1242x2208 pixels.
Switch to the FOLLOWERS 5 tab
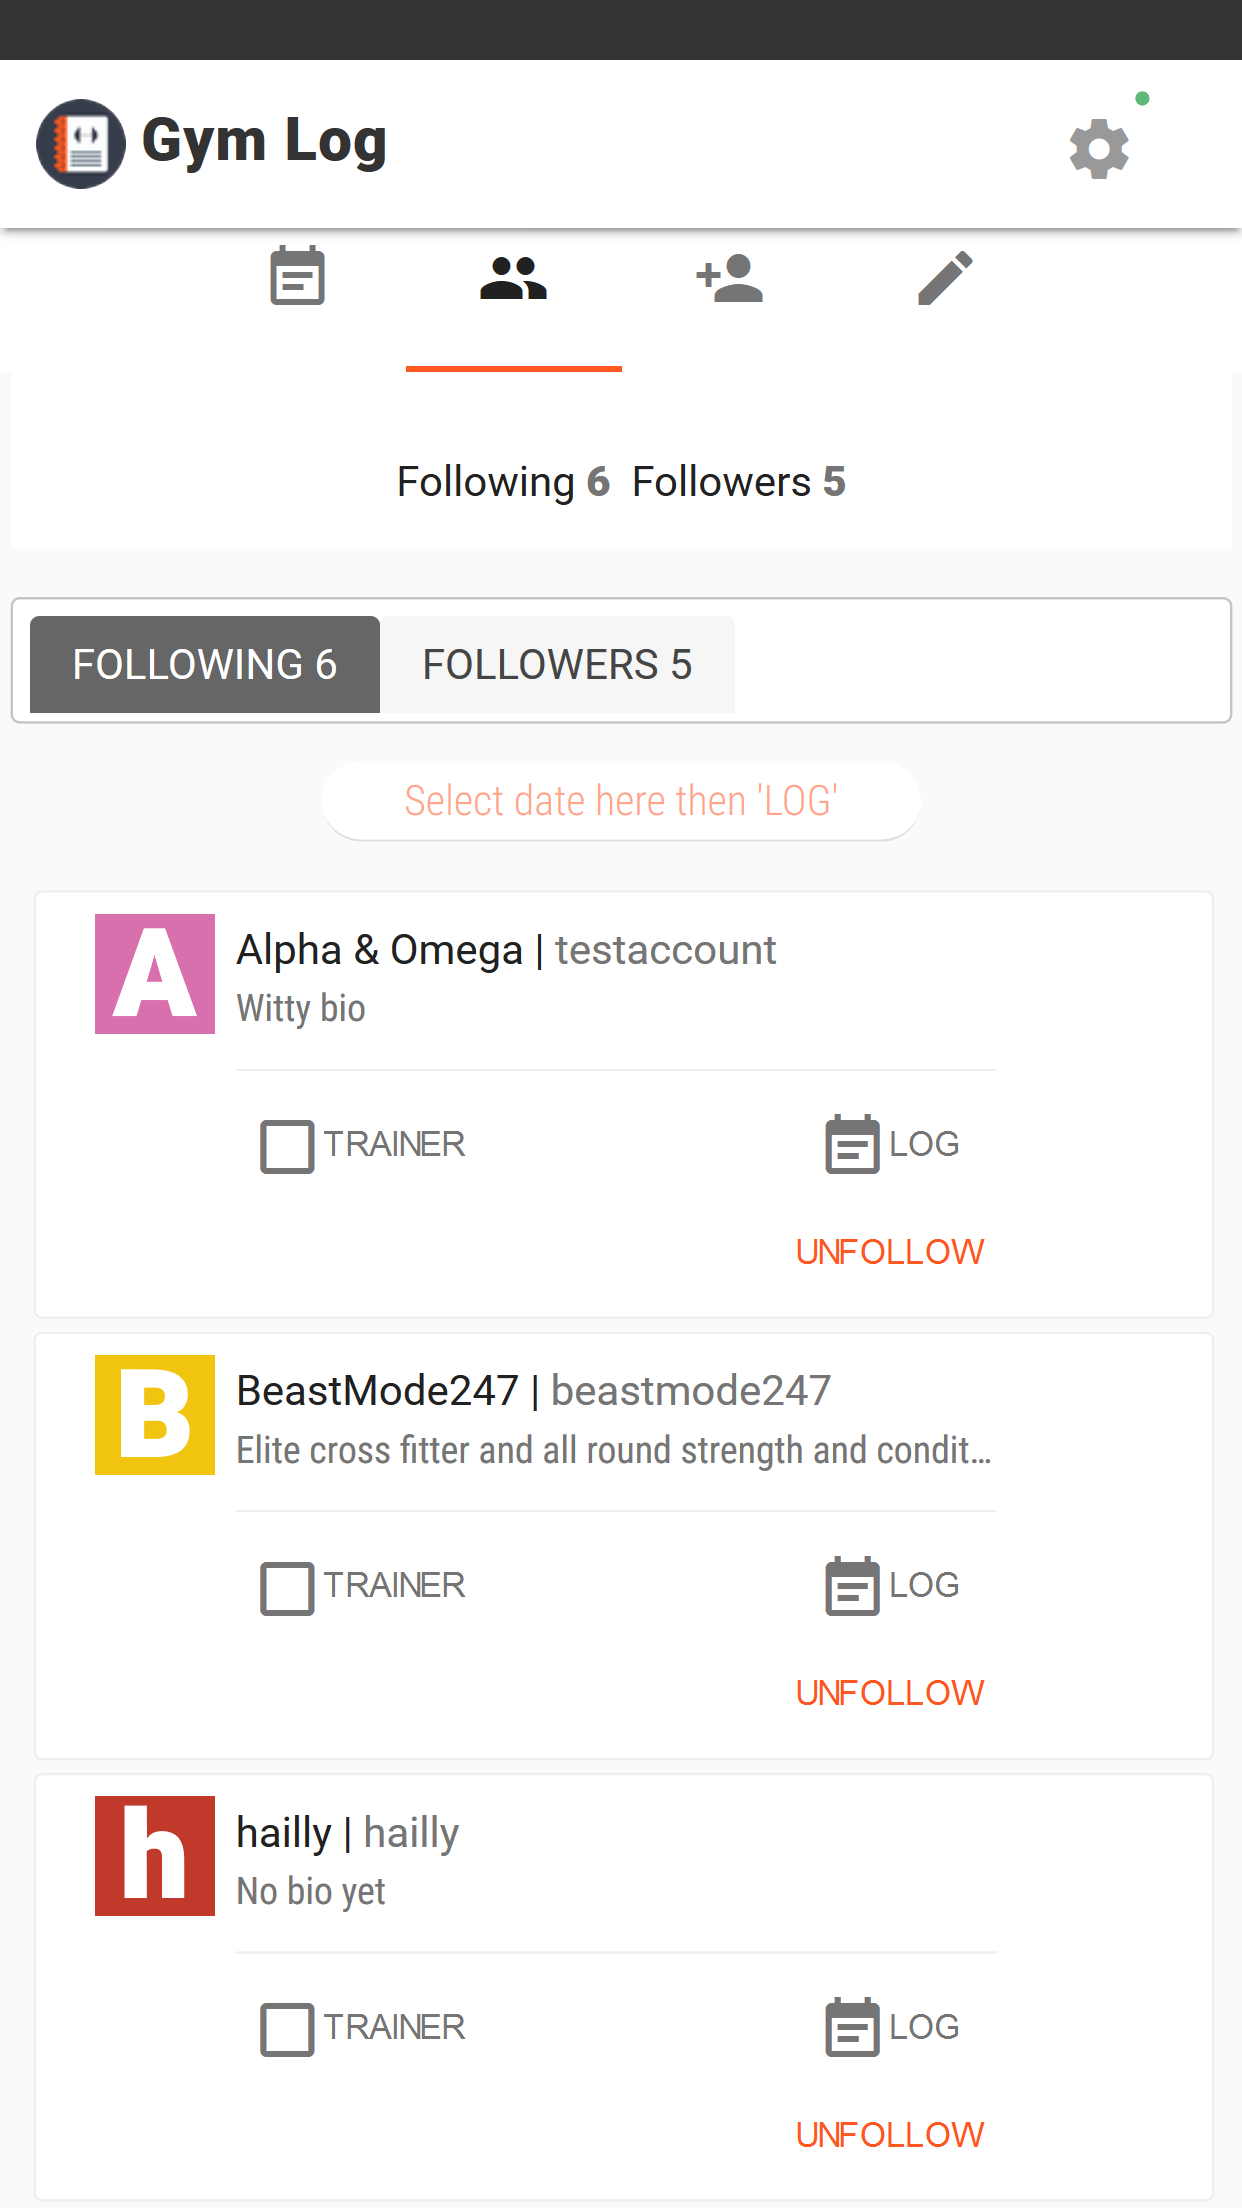[557, 664]
